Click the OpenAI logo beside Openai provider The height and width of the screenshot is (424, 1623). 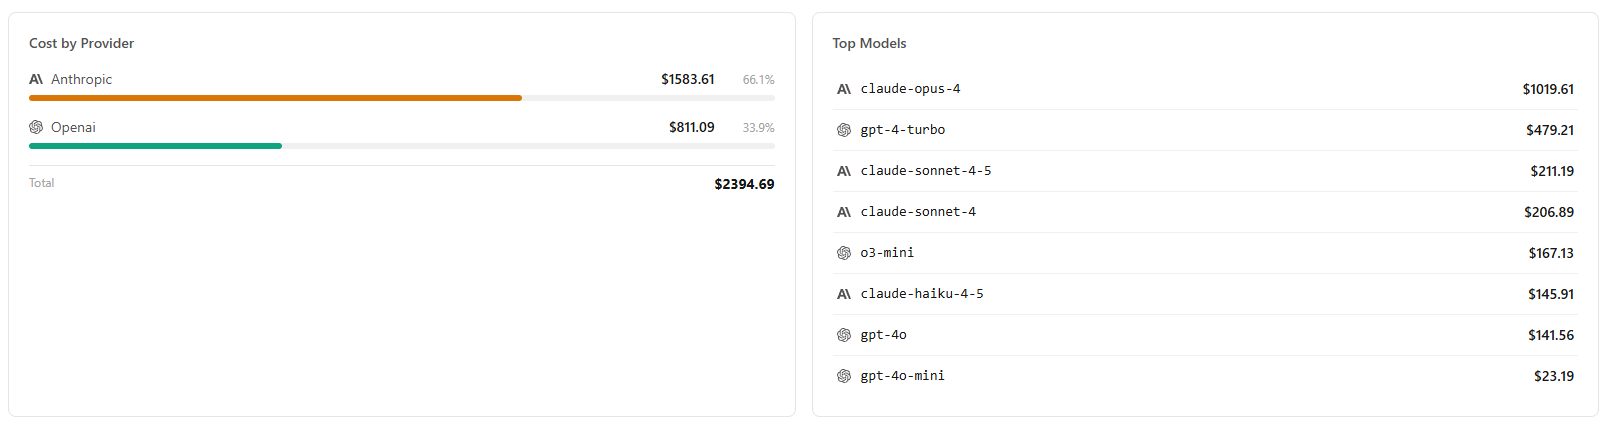point(36,127)
